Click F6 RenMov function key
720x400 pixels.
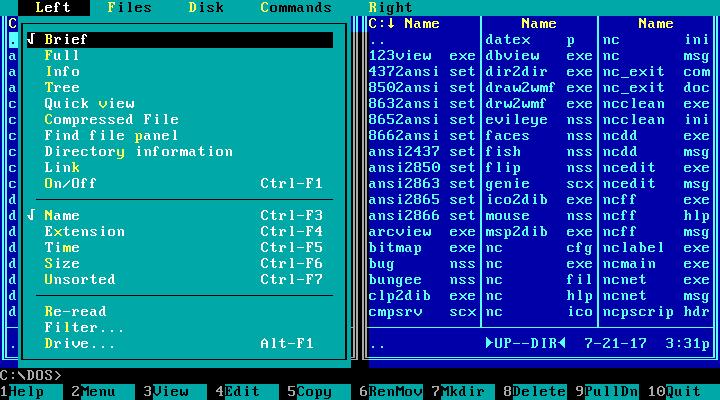point(391,392)
